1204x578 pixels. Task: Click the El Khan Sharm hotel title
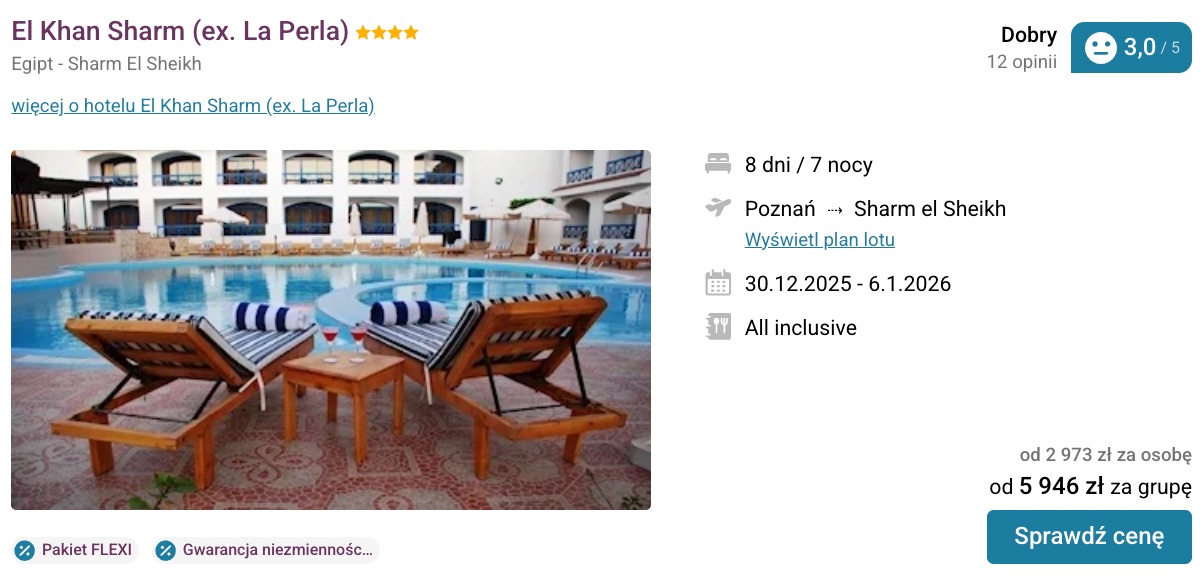pyautogui.click(x=176, y=31)
